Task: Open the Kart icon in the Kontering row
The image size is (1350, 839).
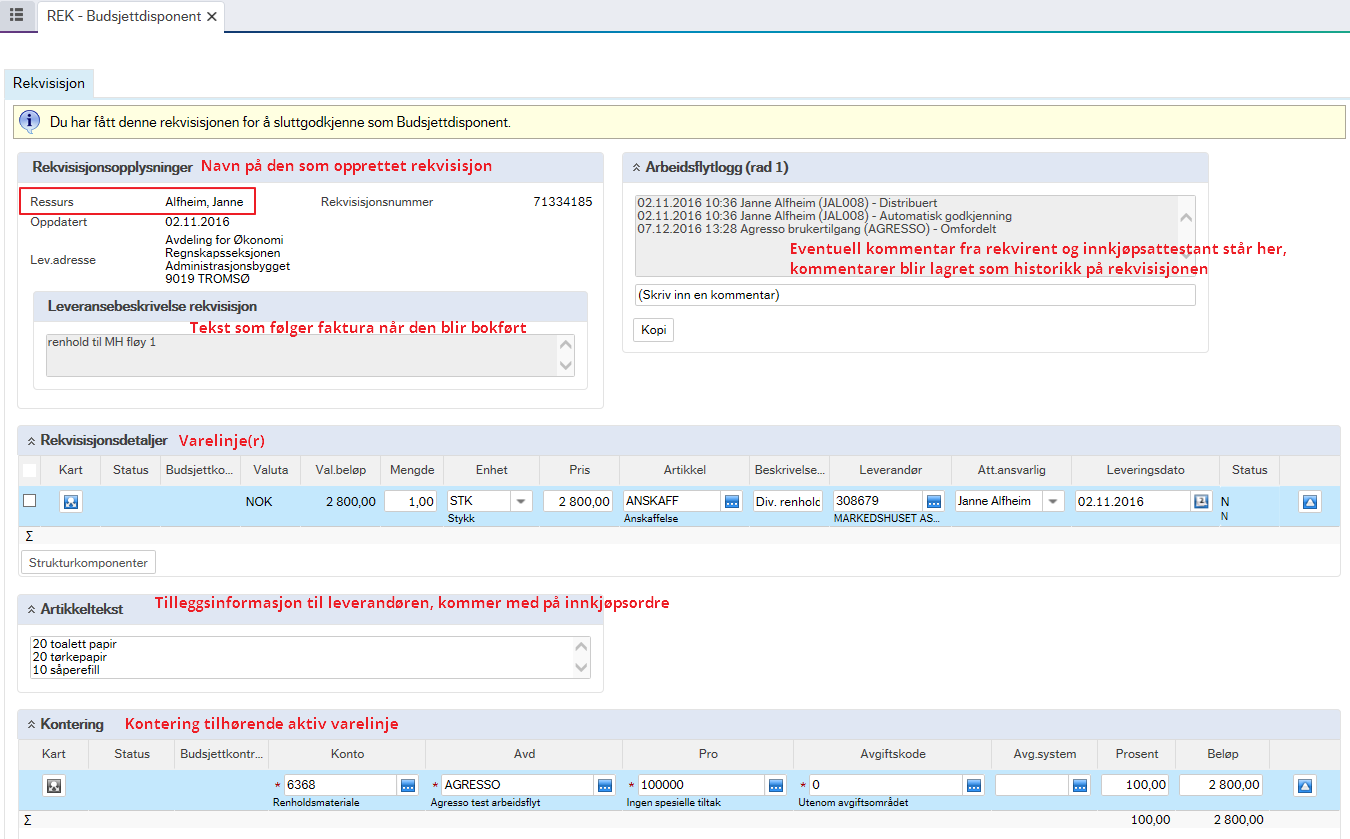Action: [54, 786]
